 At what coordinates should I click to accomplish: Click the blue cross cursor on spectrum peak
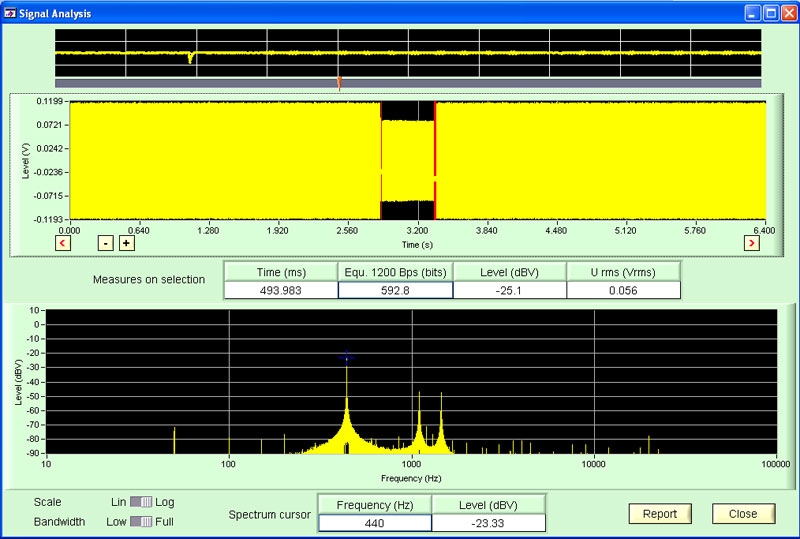(346, 358)
